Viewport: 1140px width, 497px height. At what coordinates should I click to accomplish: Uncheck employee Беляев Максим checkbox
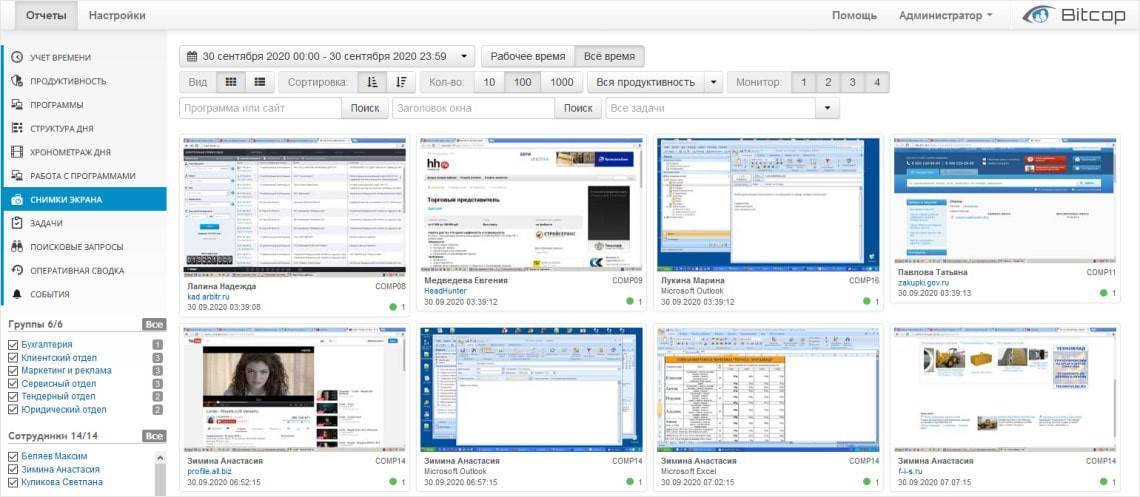coord(13,457)
